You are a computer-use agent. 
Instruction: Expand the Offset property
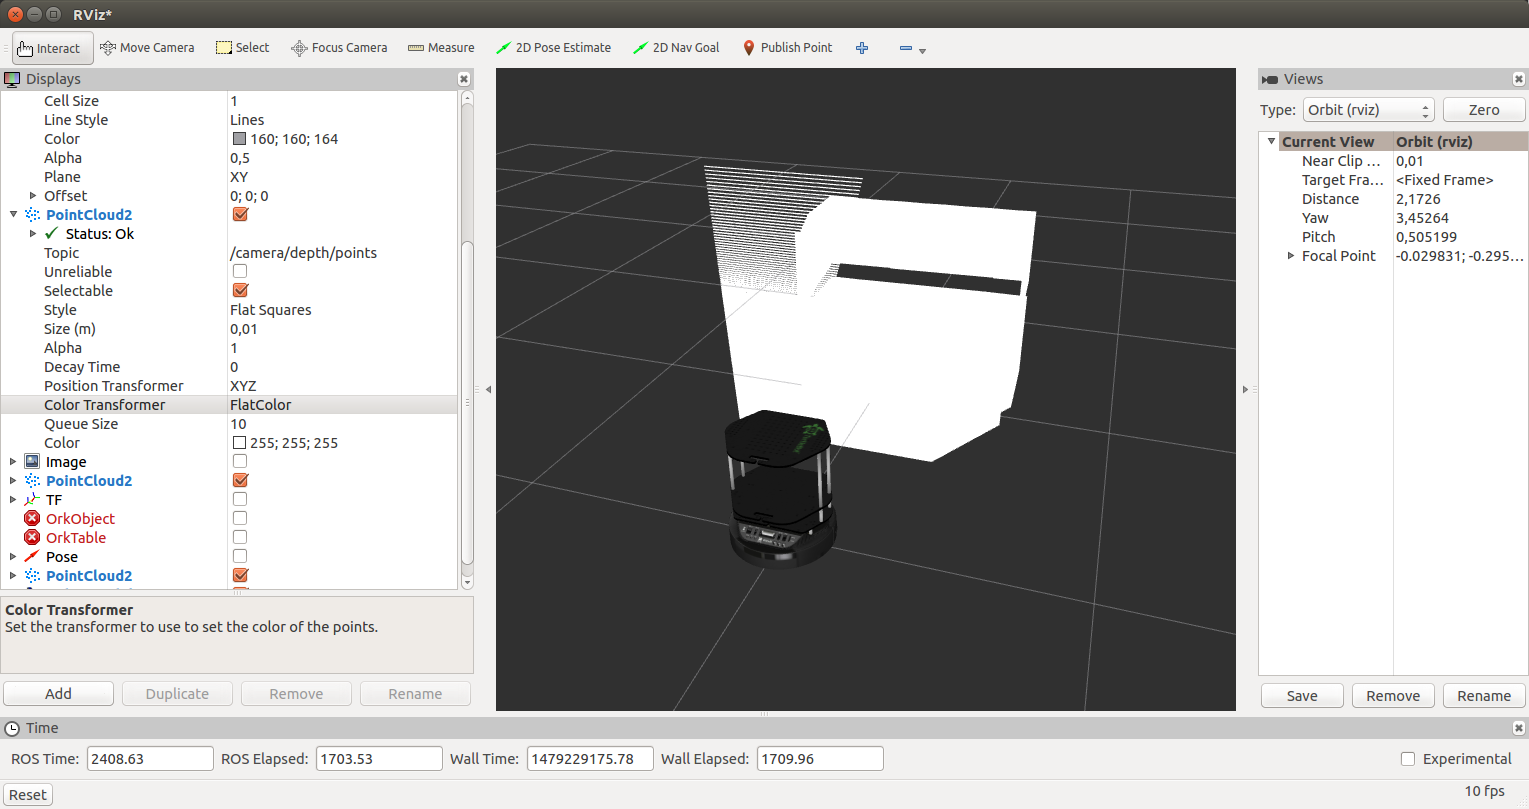point(33,196)
